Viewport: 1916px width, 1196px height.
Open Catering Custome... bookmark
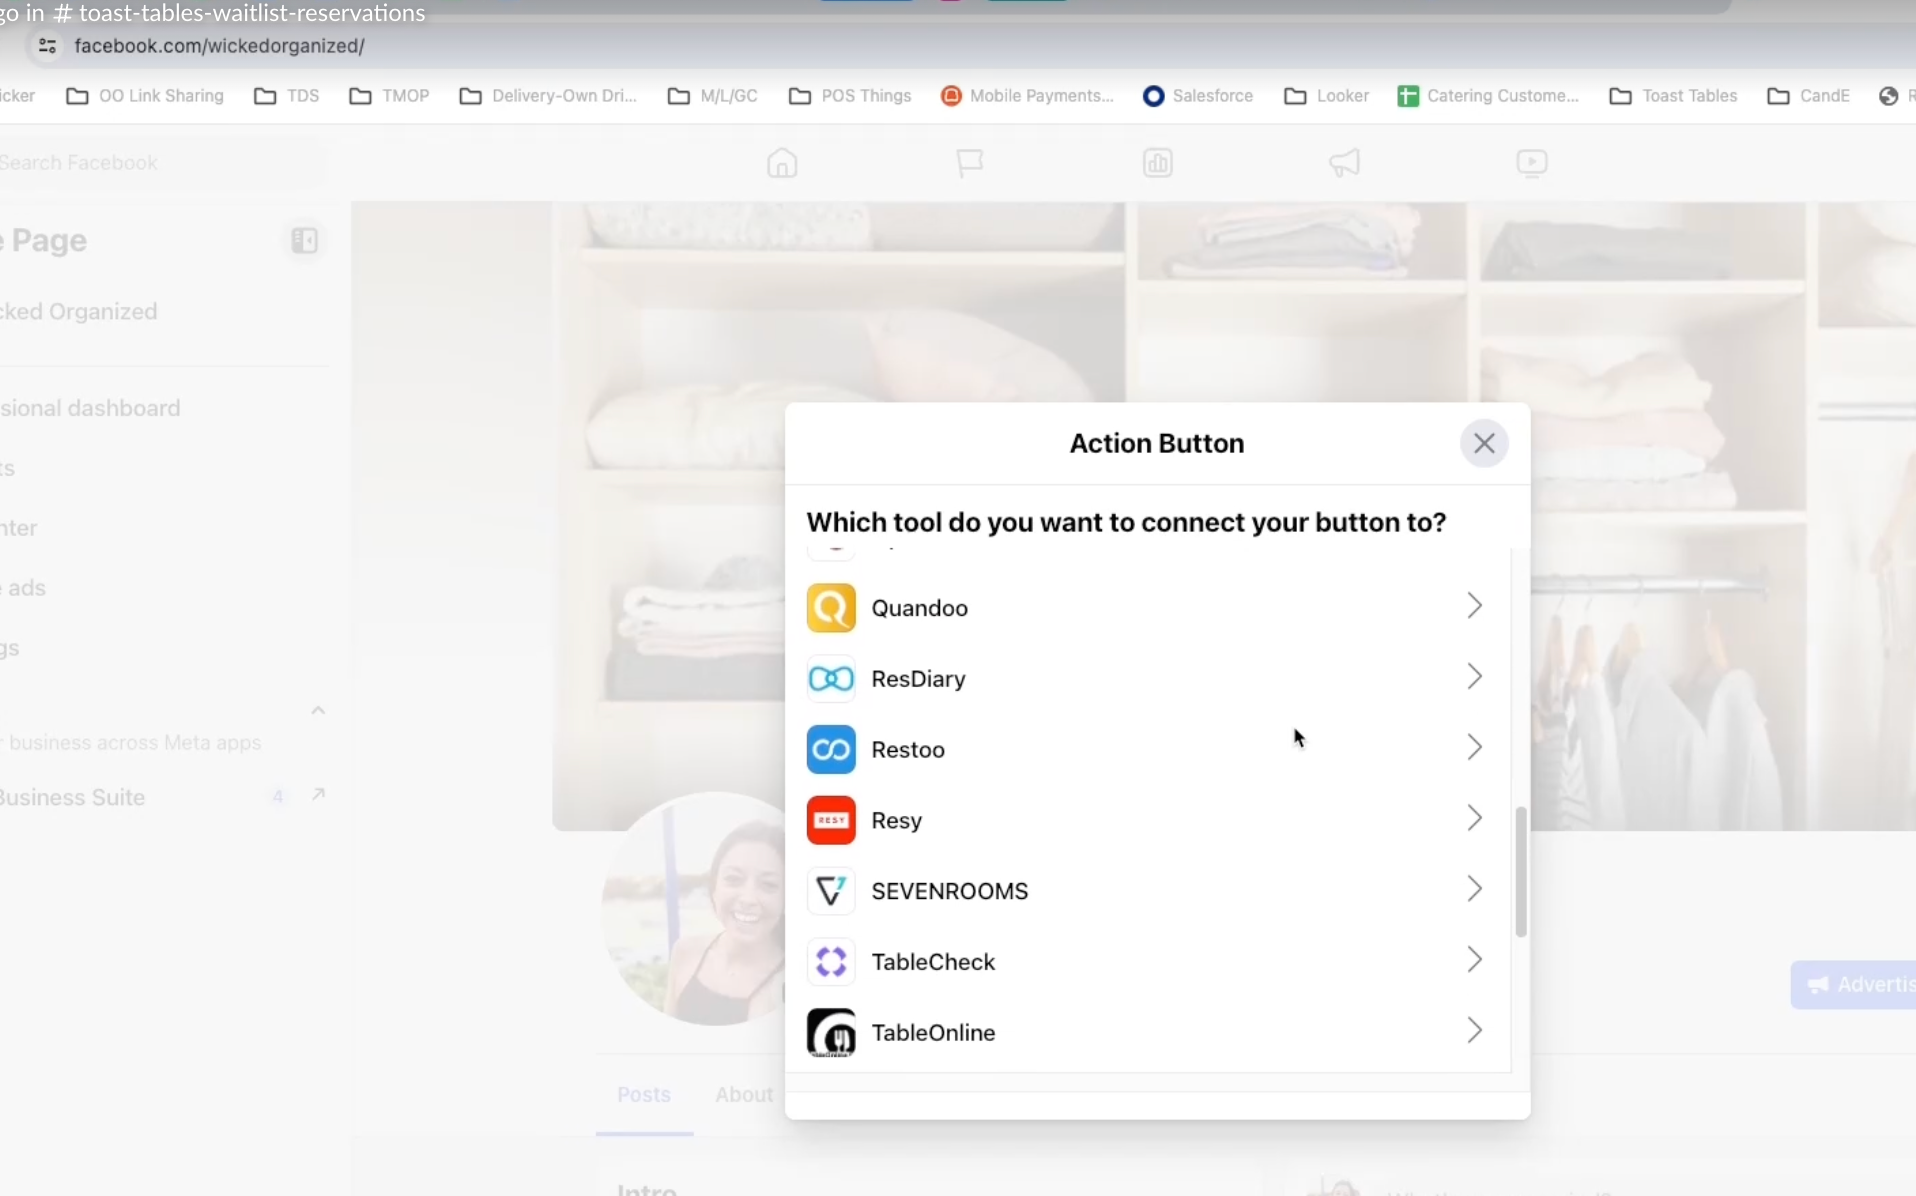pos(1488,96)
